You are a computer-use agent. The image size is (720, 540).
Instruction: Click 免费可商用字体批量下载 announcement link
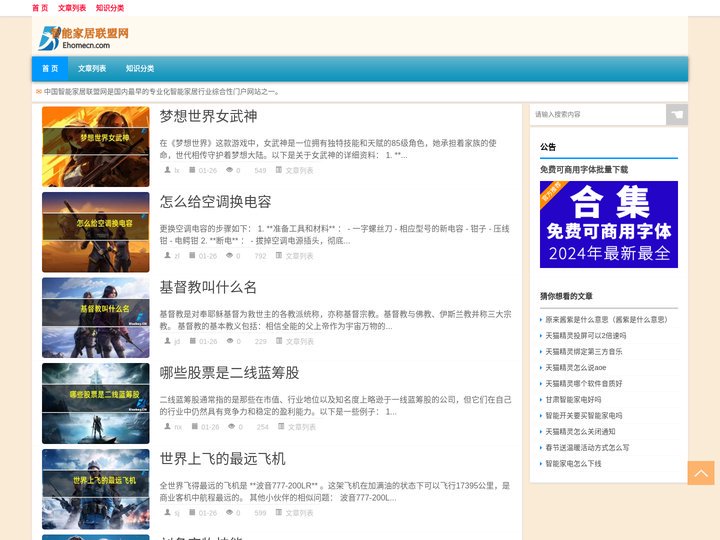click(x=584, y=169)
